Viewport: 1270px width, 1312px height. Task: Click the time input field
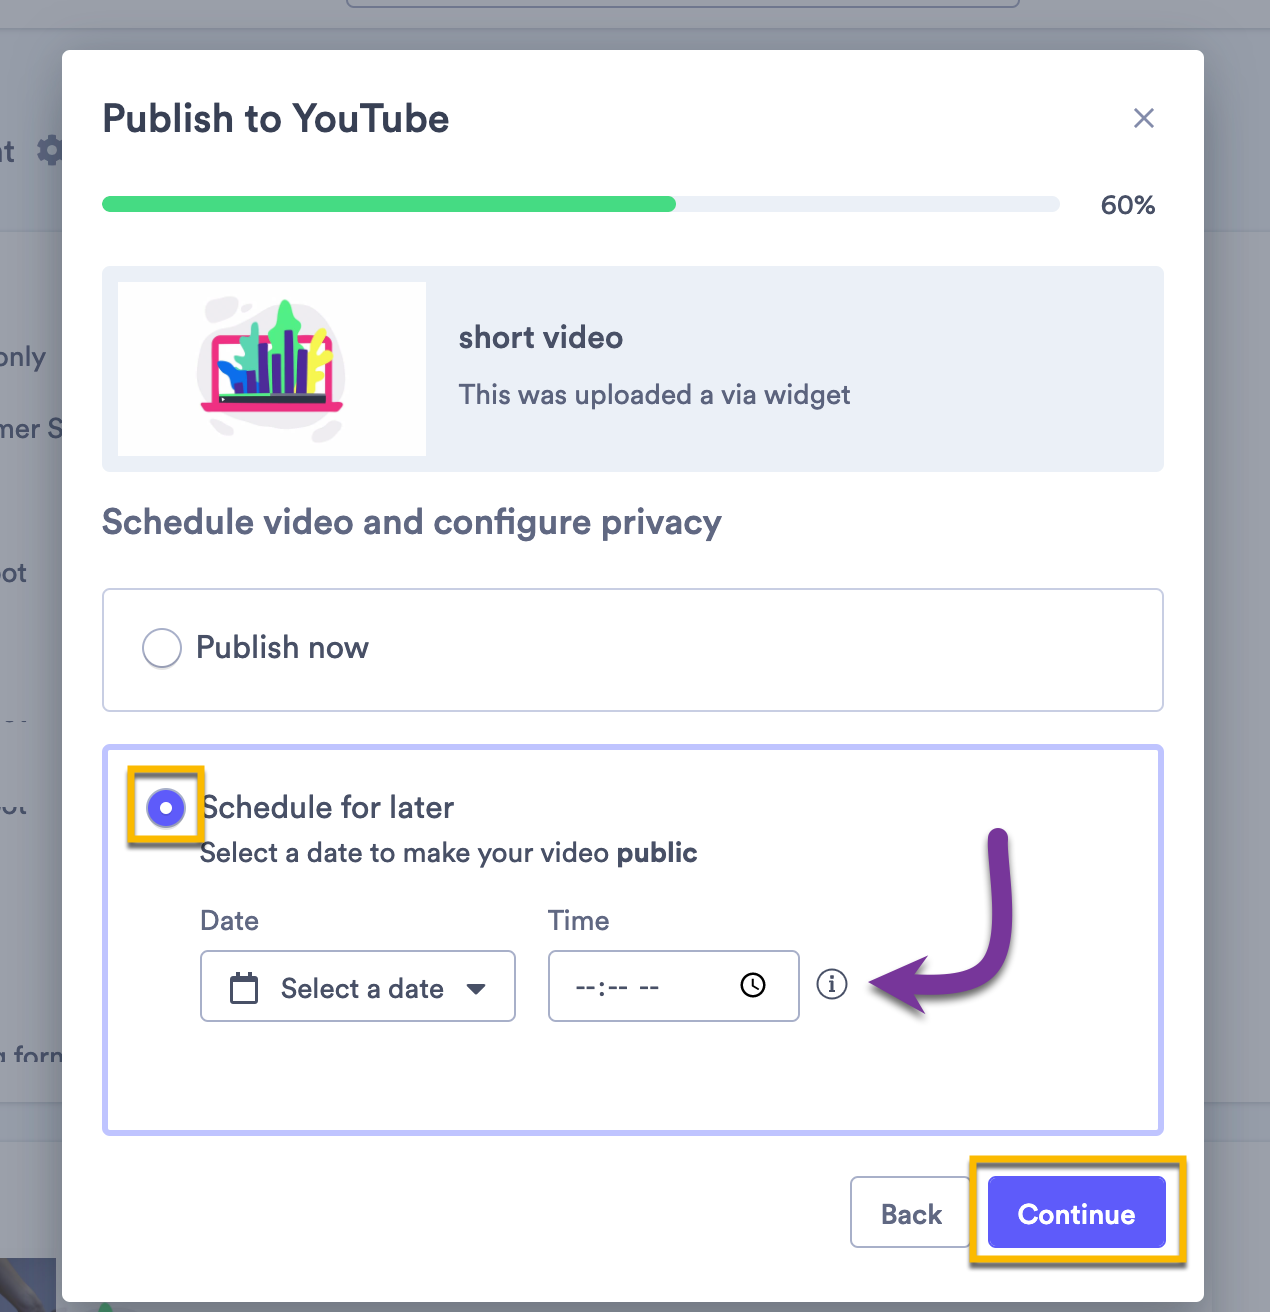pos(674,986)
